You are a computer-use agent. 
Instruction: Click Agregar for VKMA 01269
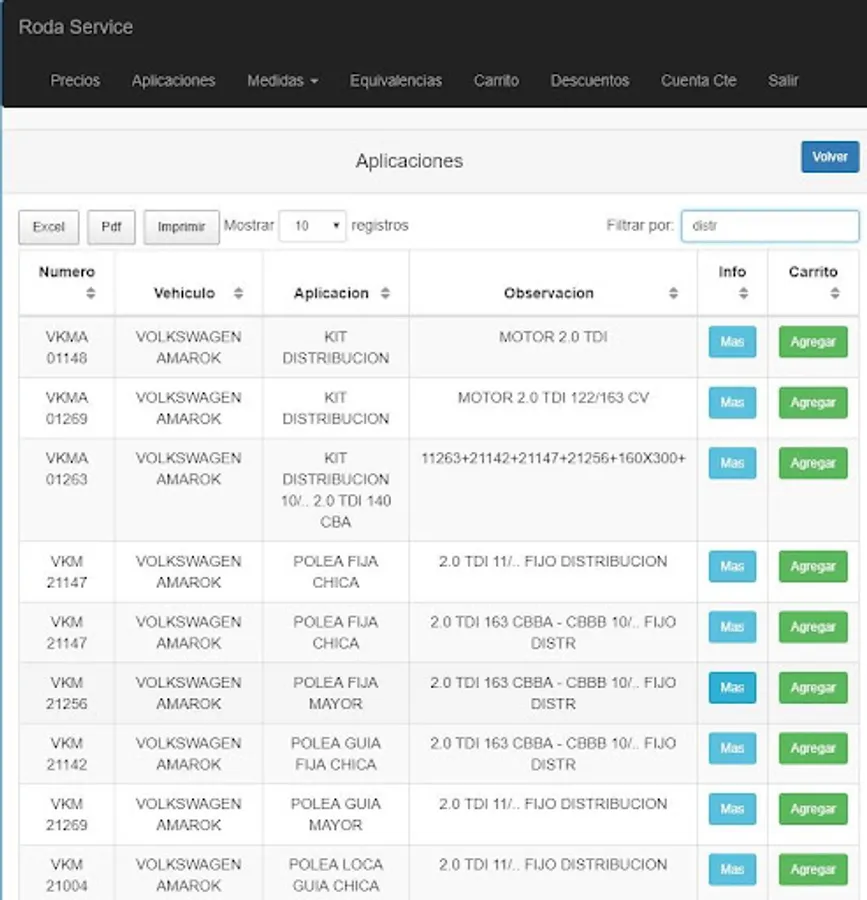[x=813, y=402]
